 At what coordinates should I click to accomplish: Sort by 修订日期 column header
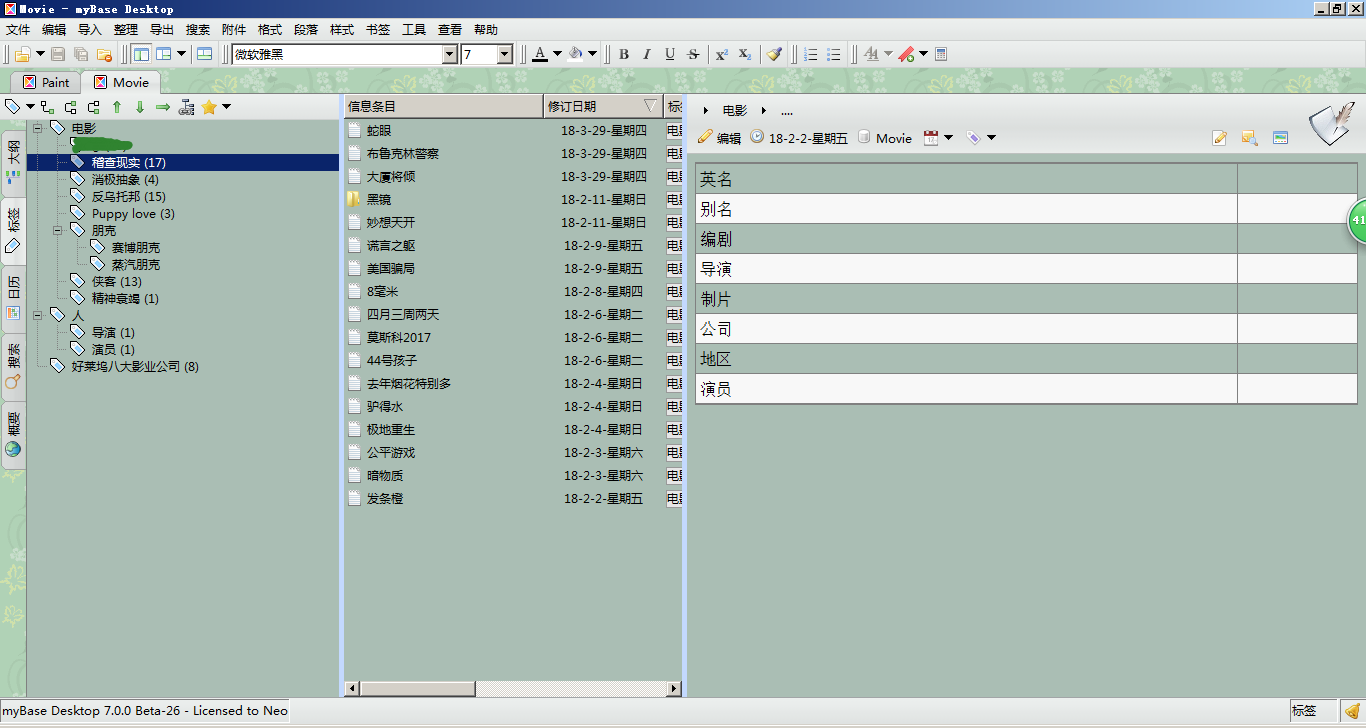pos(603,106)
